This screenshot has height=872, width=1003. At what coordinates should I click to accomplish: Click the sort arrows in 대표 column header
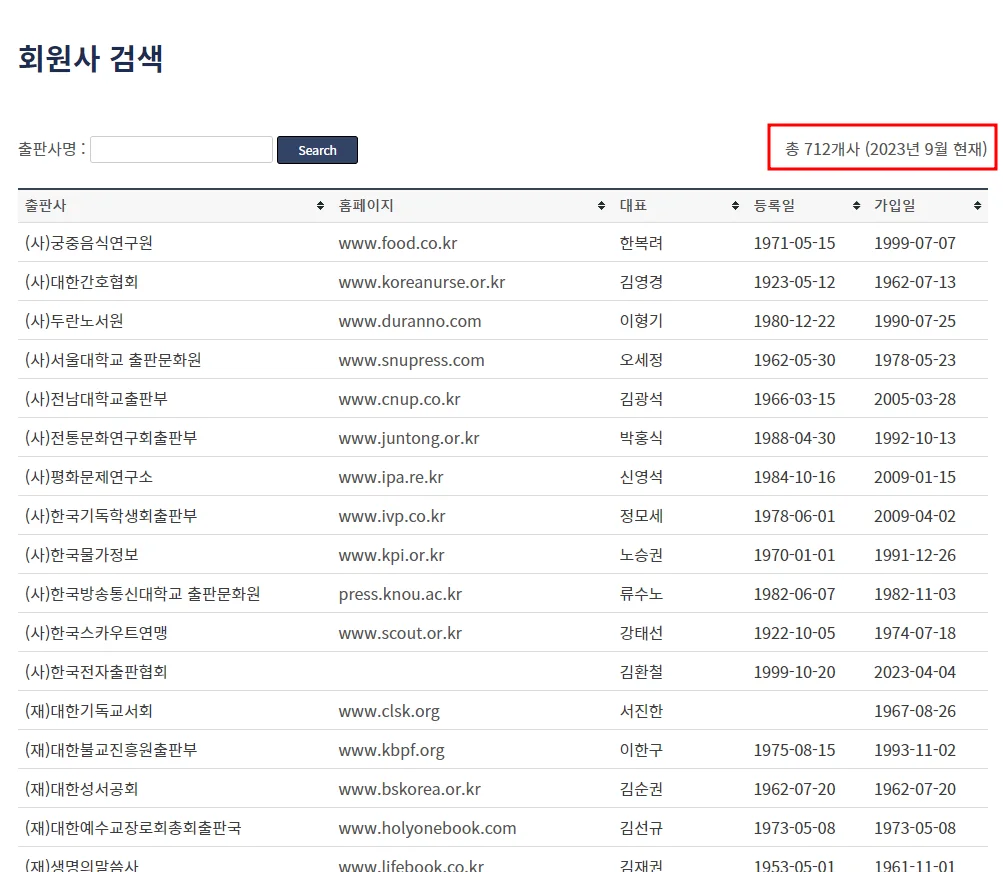pyautogui.click(x=736, y=206)
